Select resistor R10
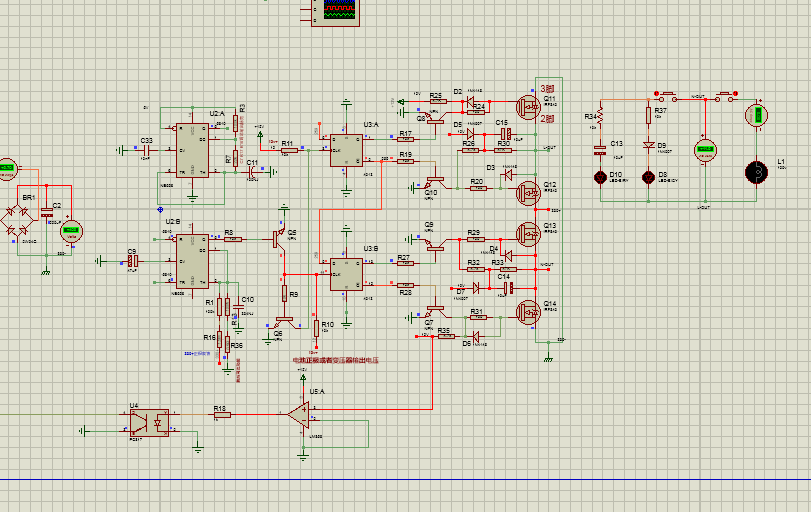This screenshot has width=811, height=512. 316,328
